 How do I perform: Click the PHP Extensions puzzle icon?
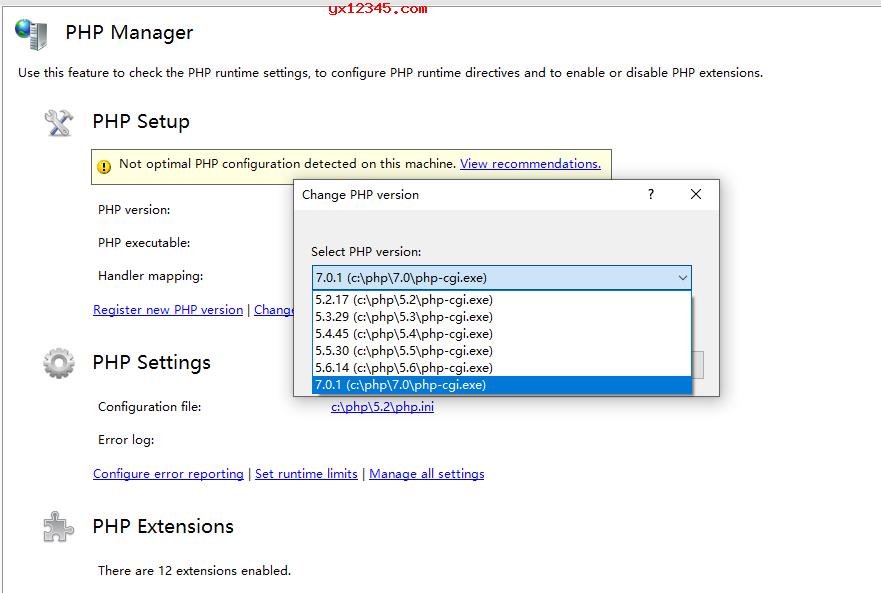57,526
